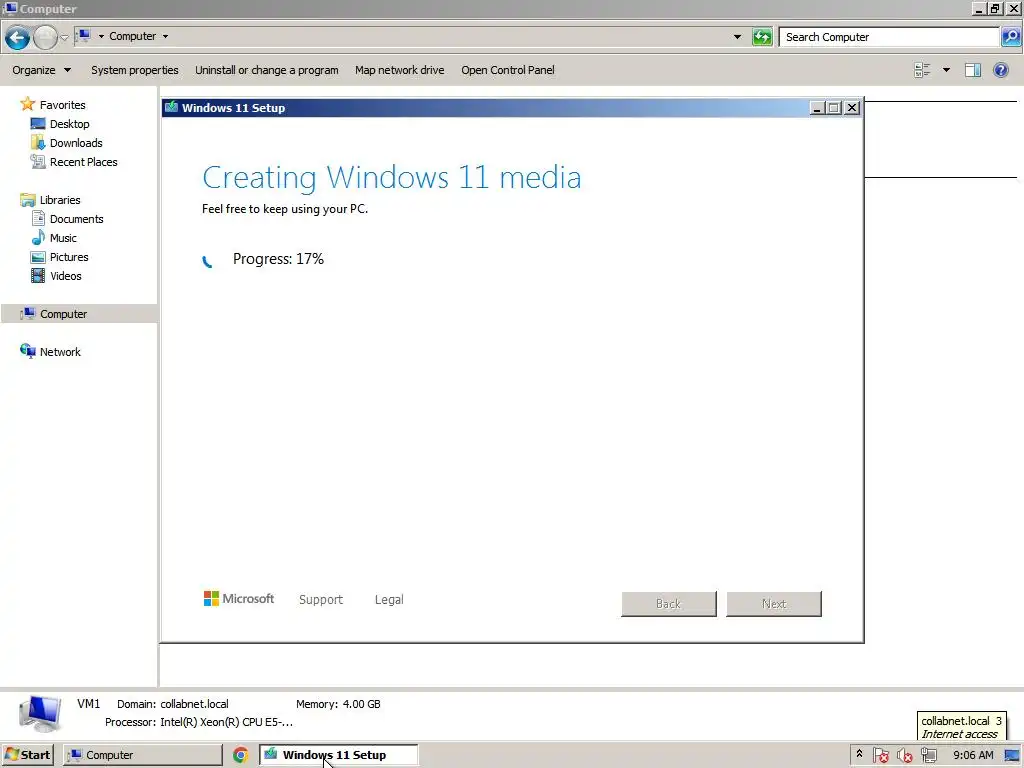Select Uninstall or change a program
1024x768 pixels.
tap(266, 70)
